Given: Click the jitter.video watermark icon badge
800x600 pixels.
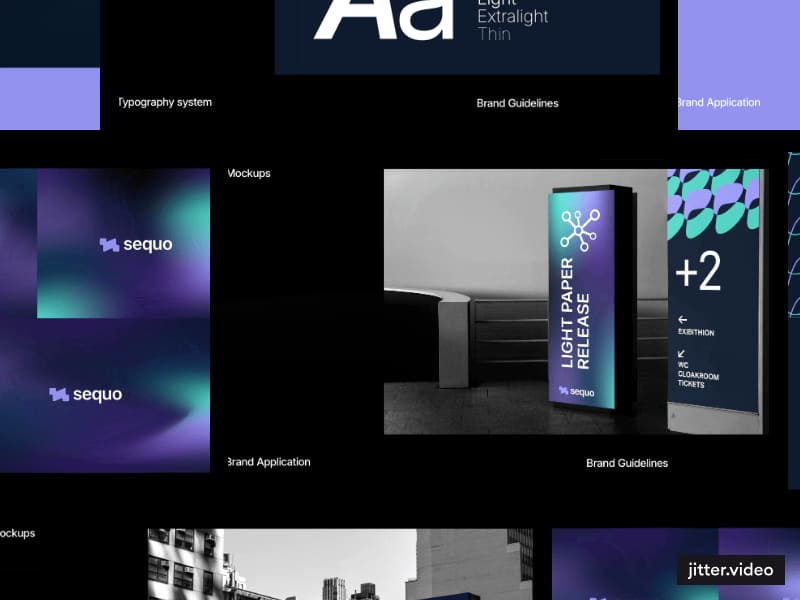Looking at the screenshot, I should point(729,570).
